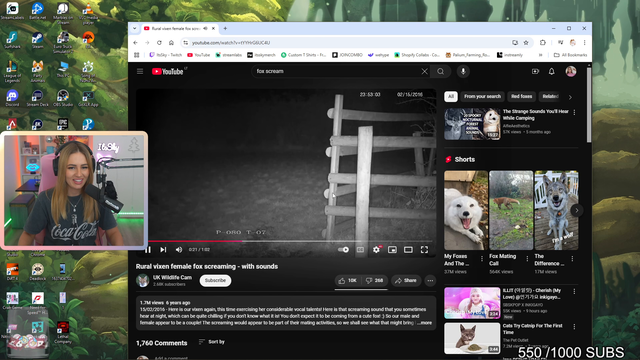Expand description with ...more
The height and width of the screenshot is (360, 640).
(x=424, y=322)
